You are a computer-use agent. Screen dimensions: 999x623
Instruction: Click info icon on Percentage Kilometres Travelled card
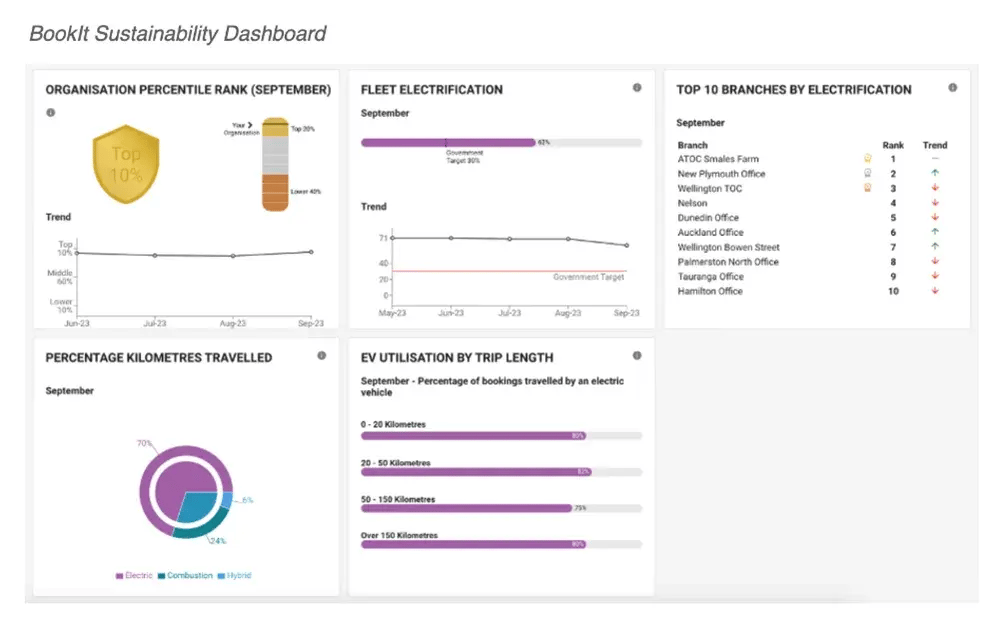(x=321, y=356)
